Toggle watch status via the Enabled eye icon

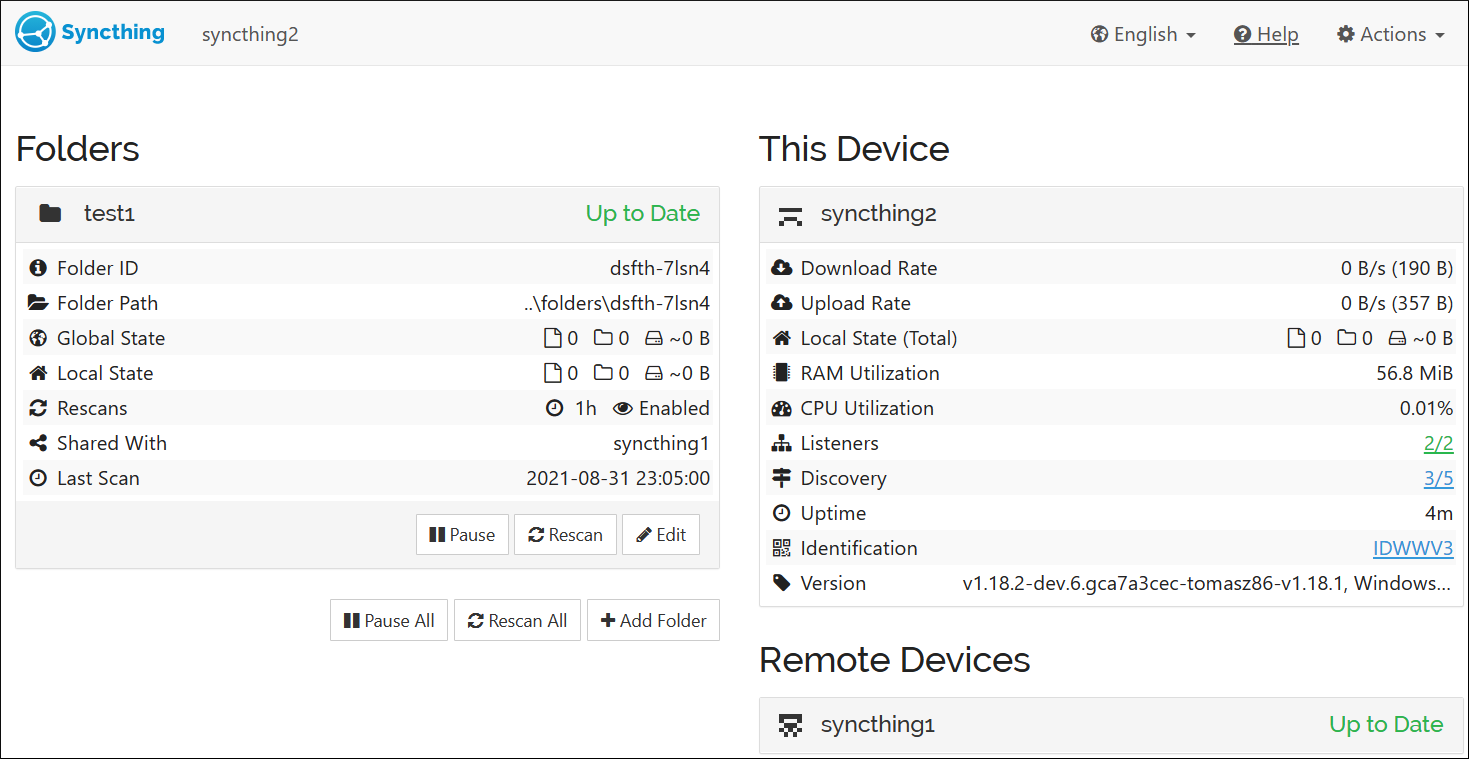(624, 407)
